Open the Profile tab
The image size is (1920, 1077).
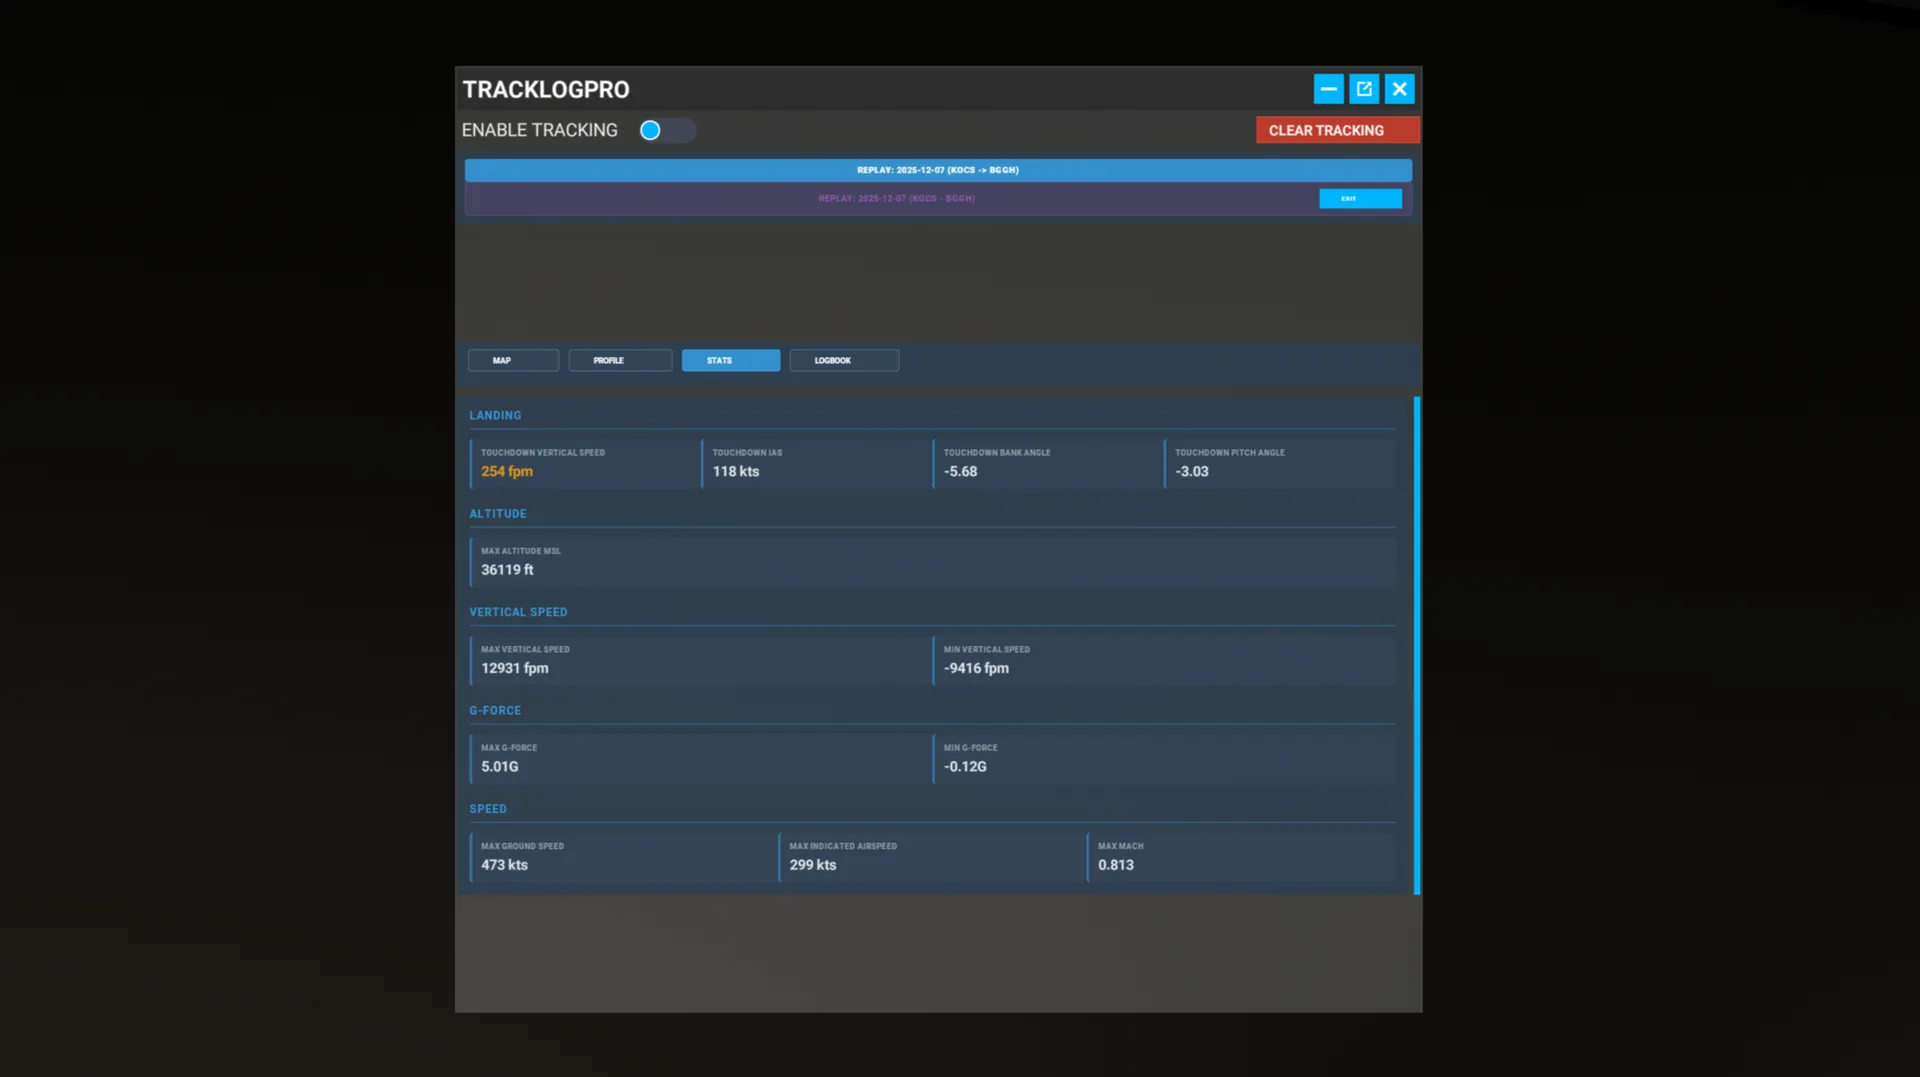point(619,360)
